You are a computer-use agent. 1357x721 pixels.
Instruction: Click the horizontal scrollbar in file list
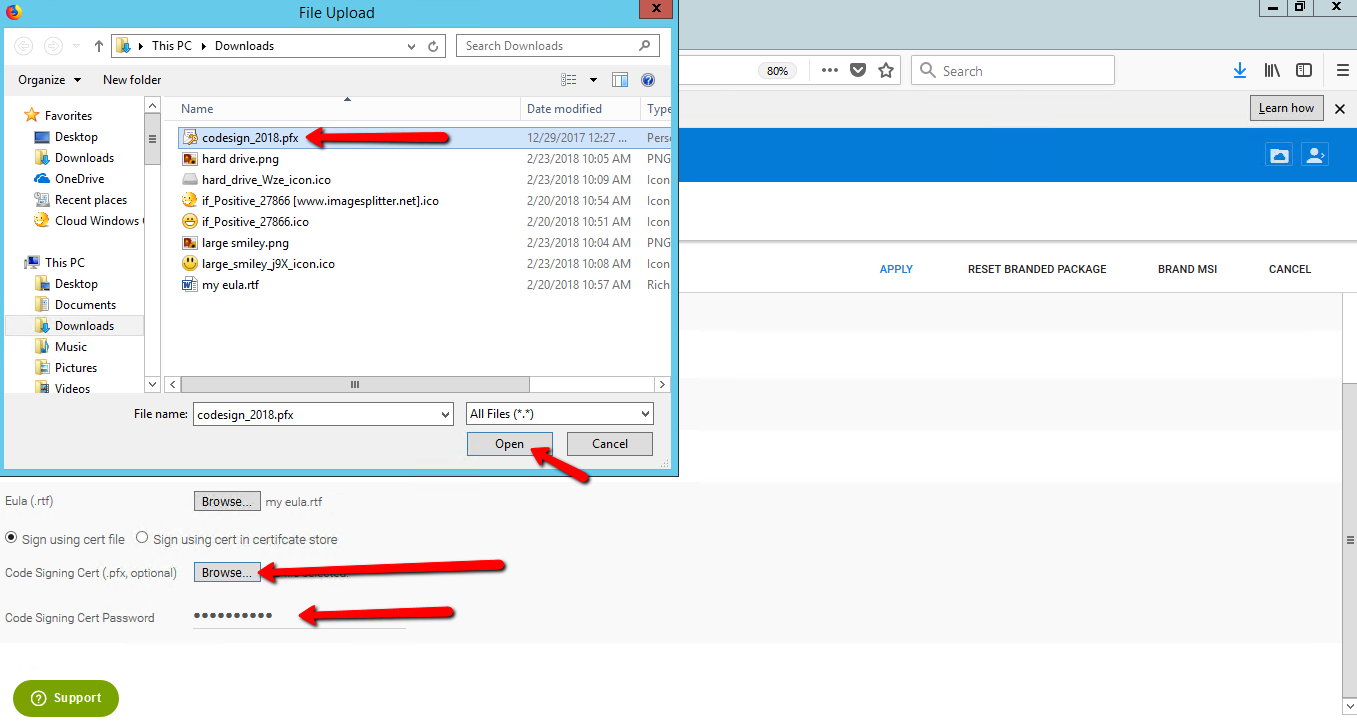click(355, 384)
